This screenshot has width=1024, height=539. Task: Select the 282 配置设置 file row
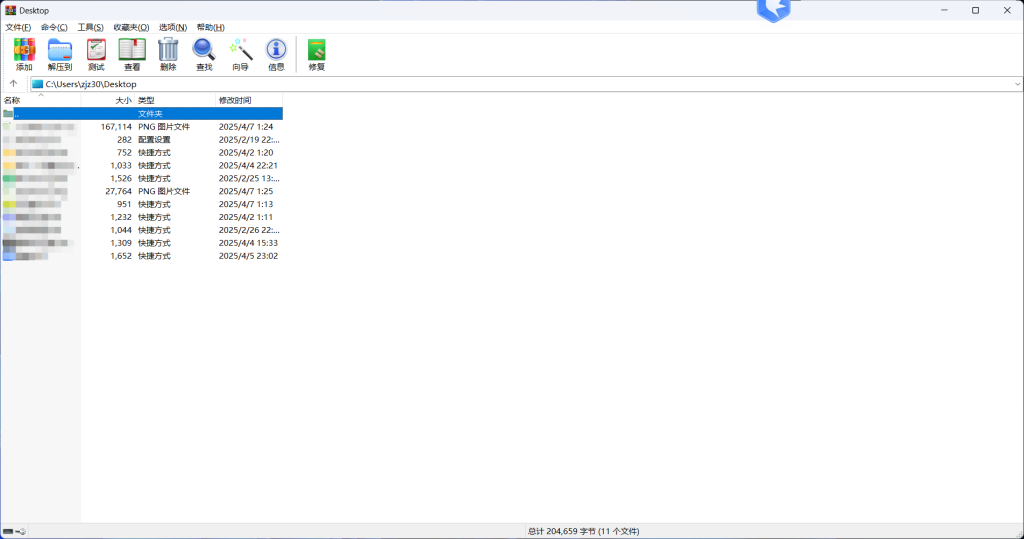pyautogui.click(x=142, y=140)
